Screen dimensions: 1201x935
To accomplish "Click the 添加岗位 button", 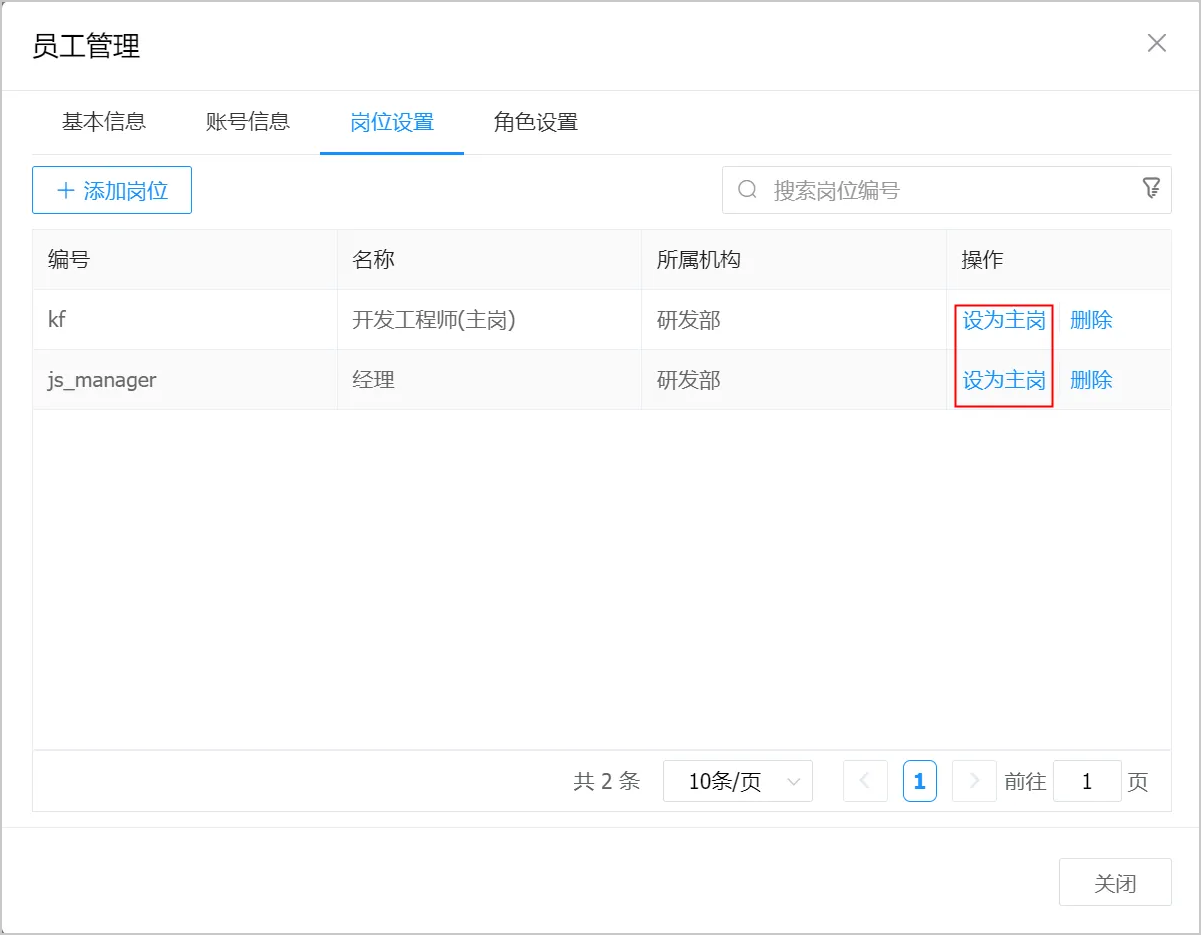I will tap(112, 190).
